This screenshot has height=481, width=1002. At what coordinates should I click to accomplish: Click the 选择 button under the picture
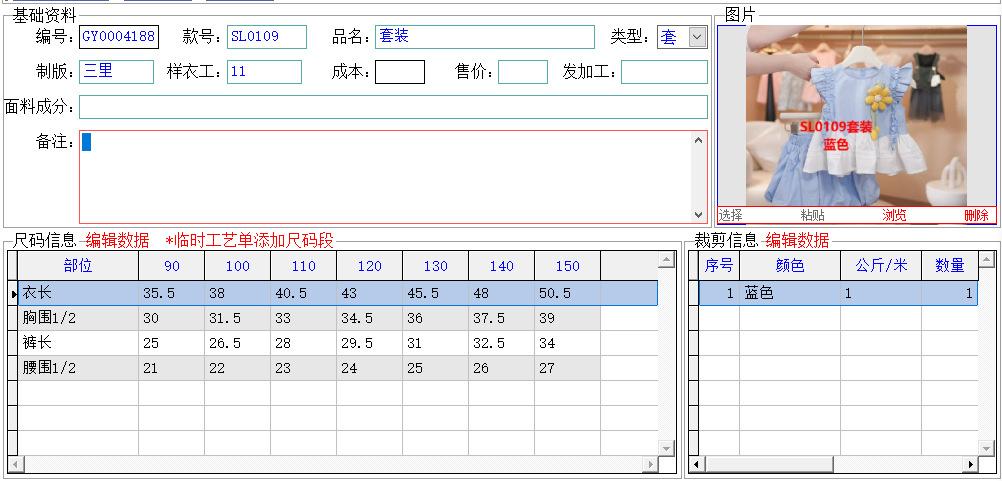[731, 215]
